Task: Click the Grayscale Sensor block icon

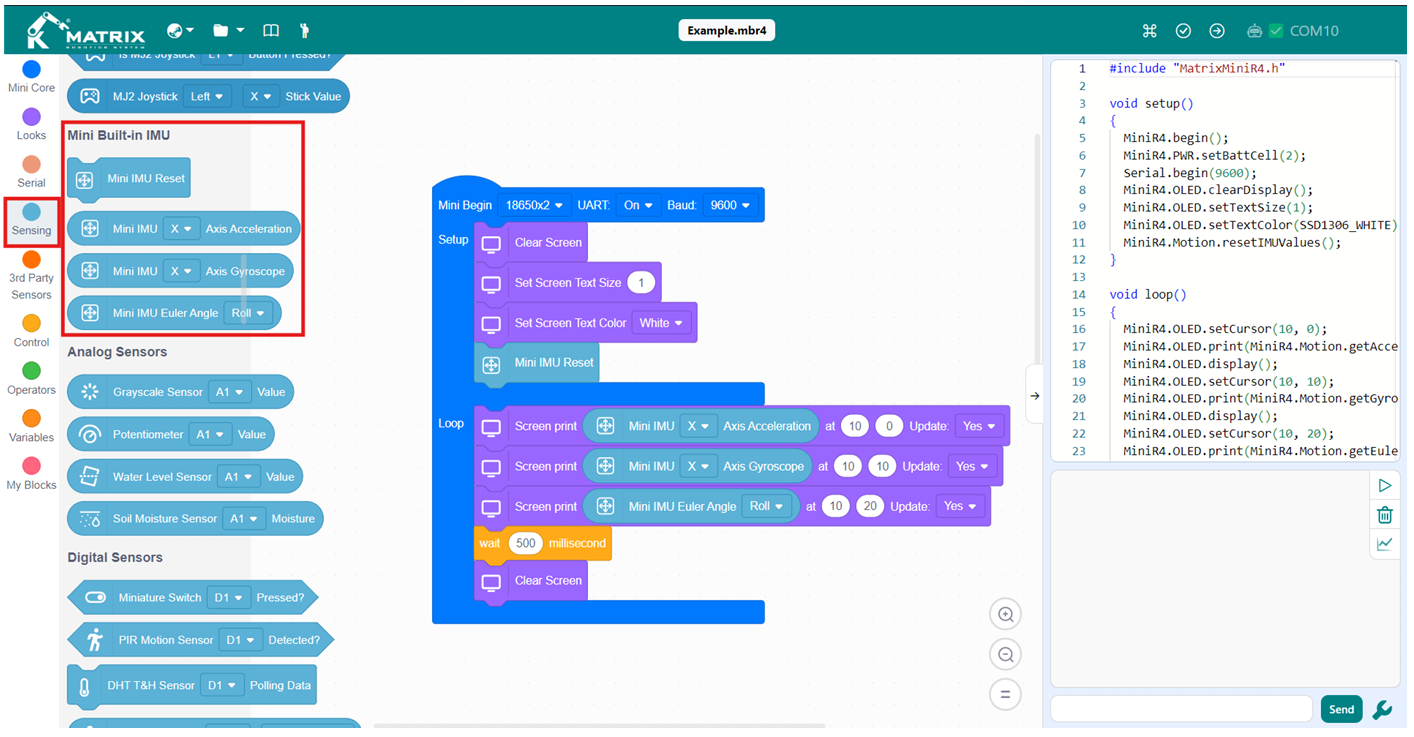Action: (x=90, y=392)
